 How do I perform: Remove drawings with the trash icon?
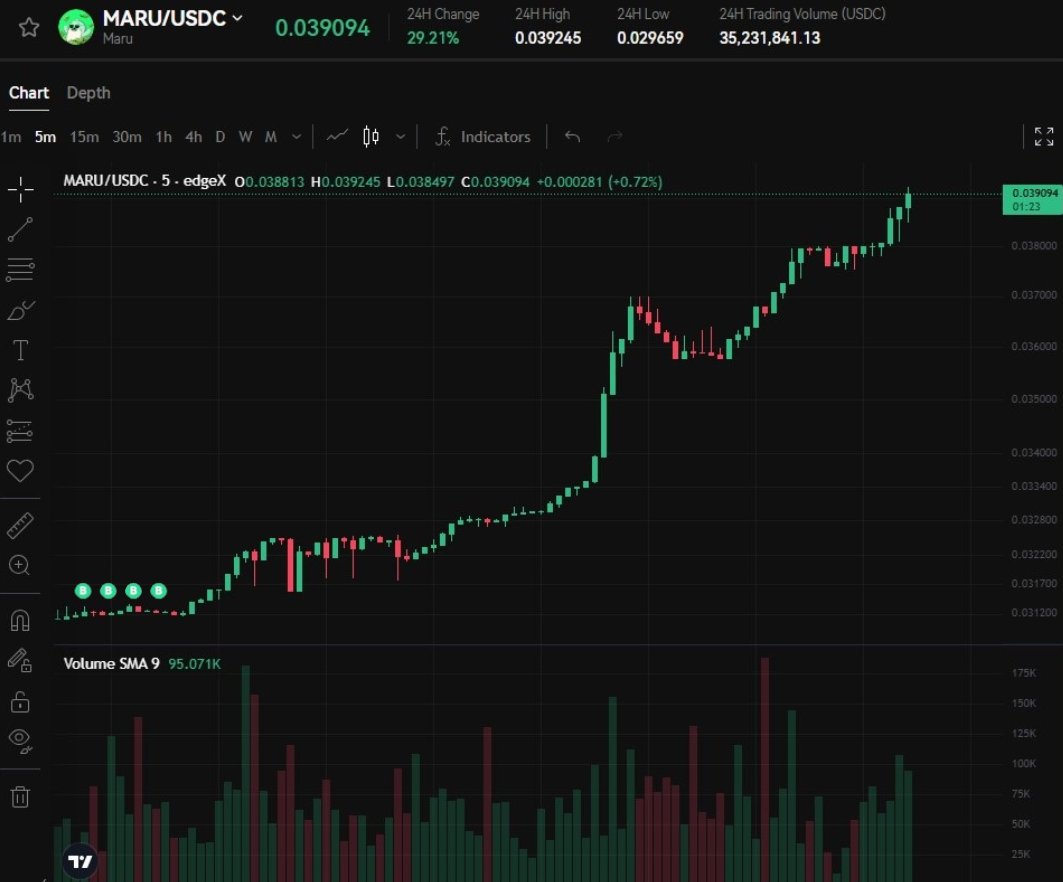click(x=20, y=797)
